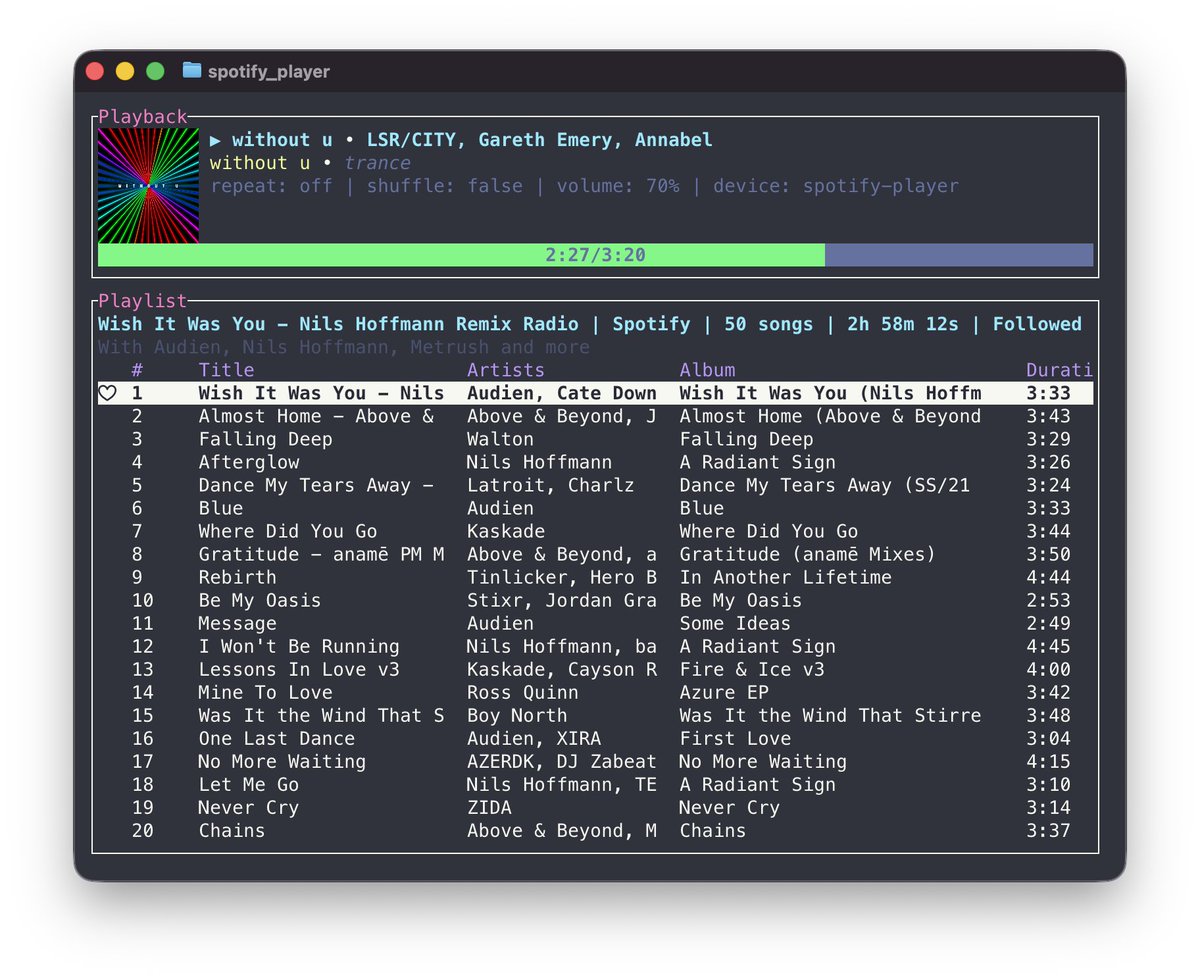The image size is (1200, 979).
Task: Select track 15 Was It the Wind title
Action: coord(321,716)
